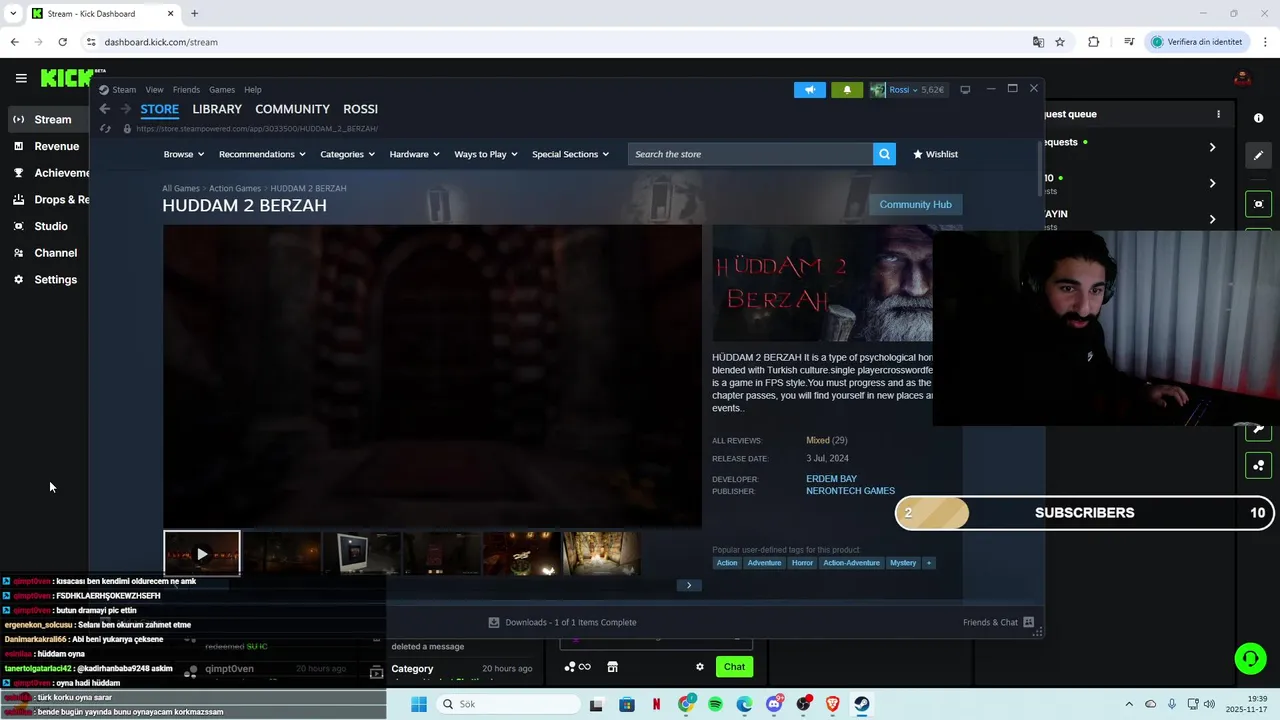Click green Kick support headset button
1280x720 pixels.
pos(1250,658)
